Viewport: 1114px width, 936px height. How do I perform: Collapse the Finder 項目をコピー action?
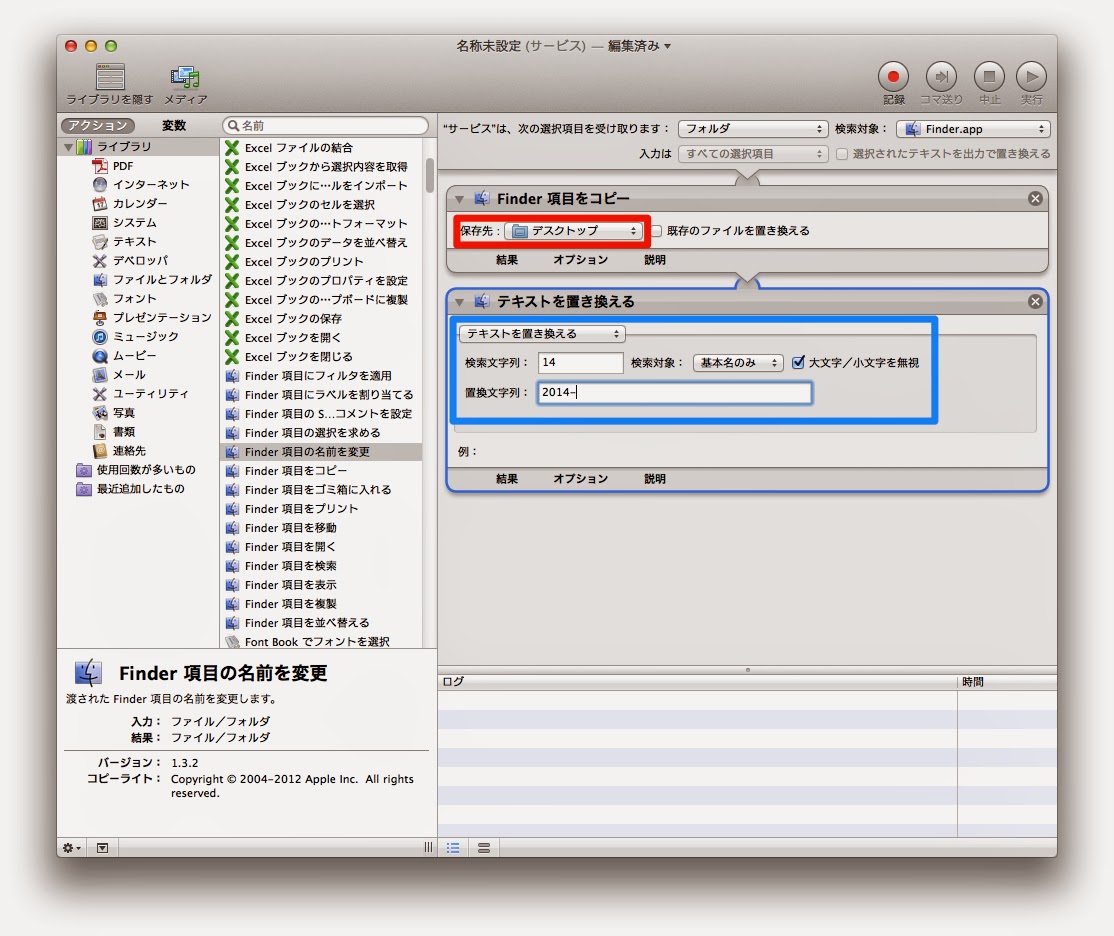(x=460, y=199)
